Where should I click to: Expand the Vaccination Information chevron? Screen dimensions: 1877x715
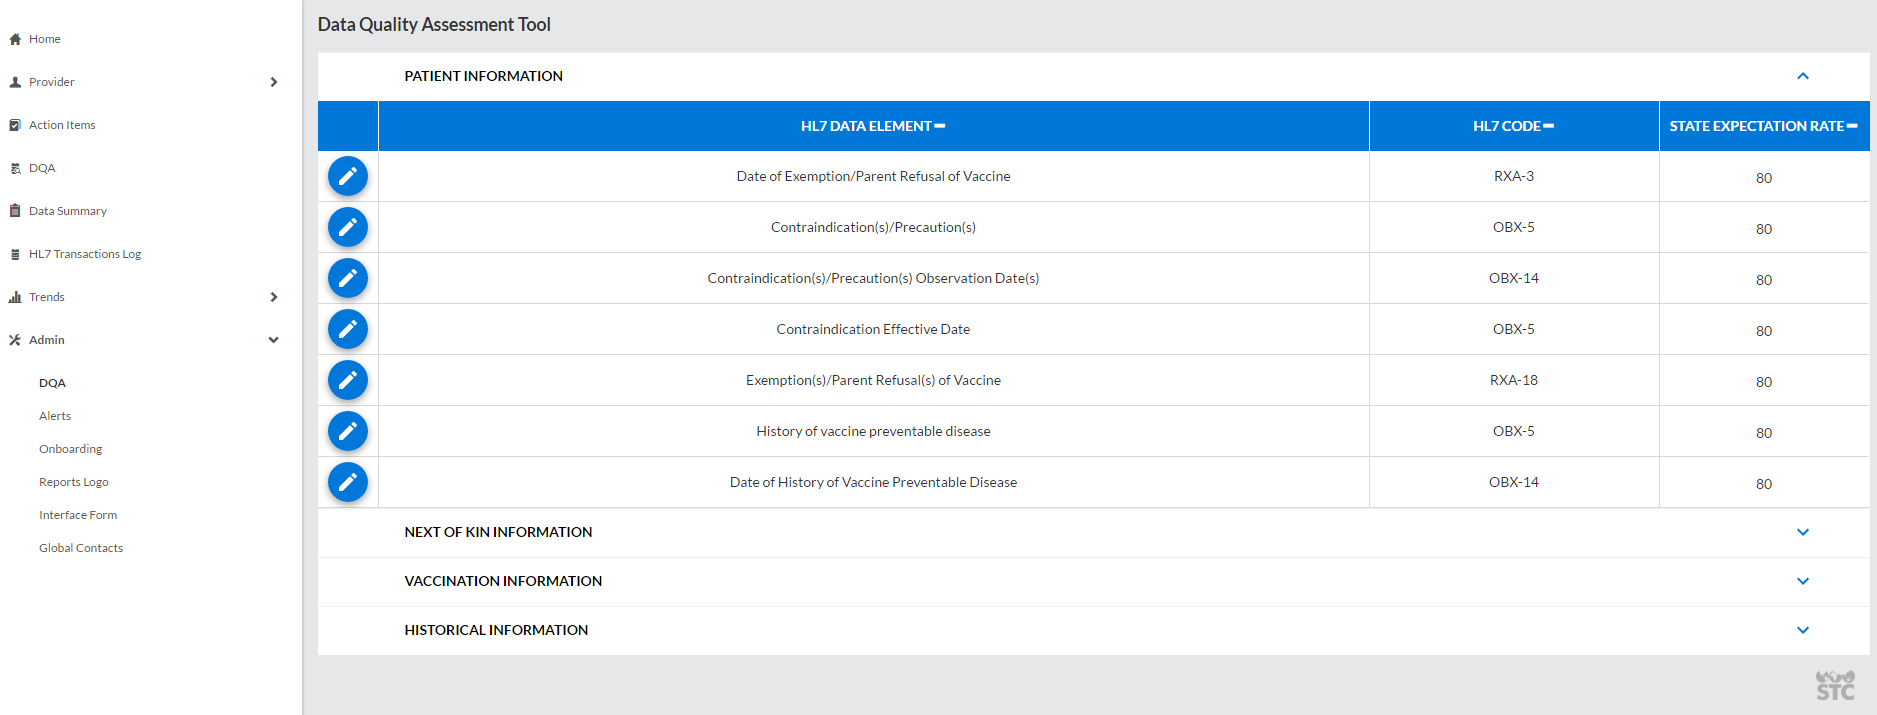click(1803, 581)
